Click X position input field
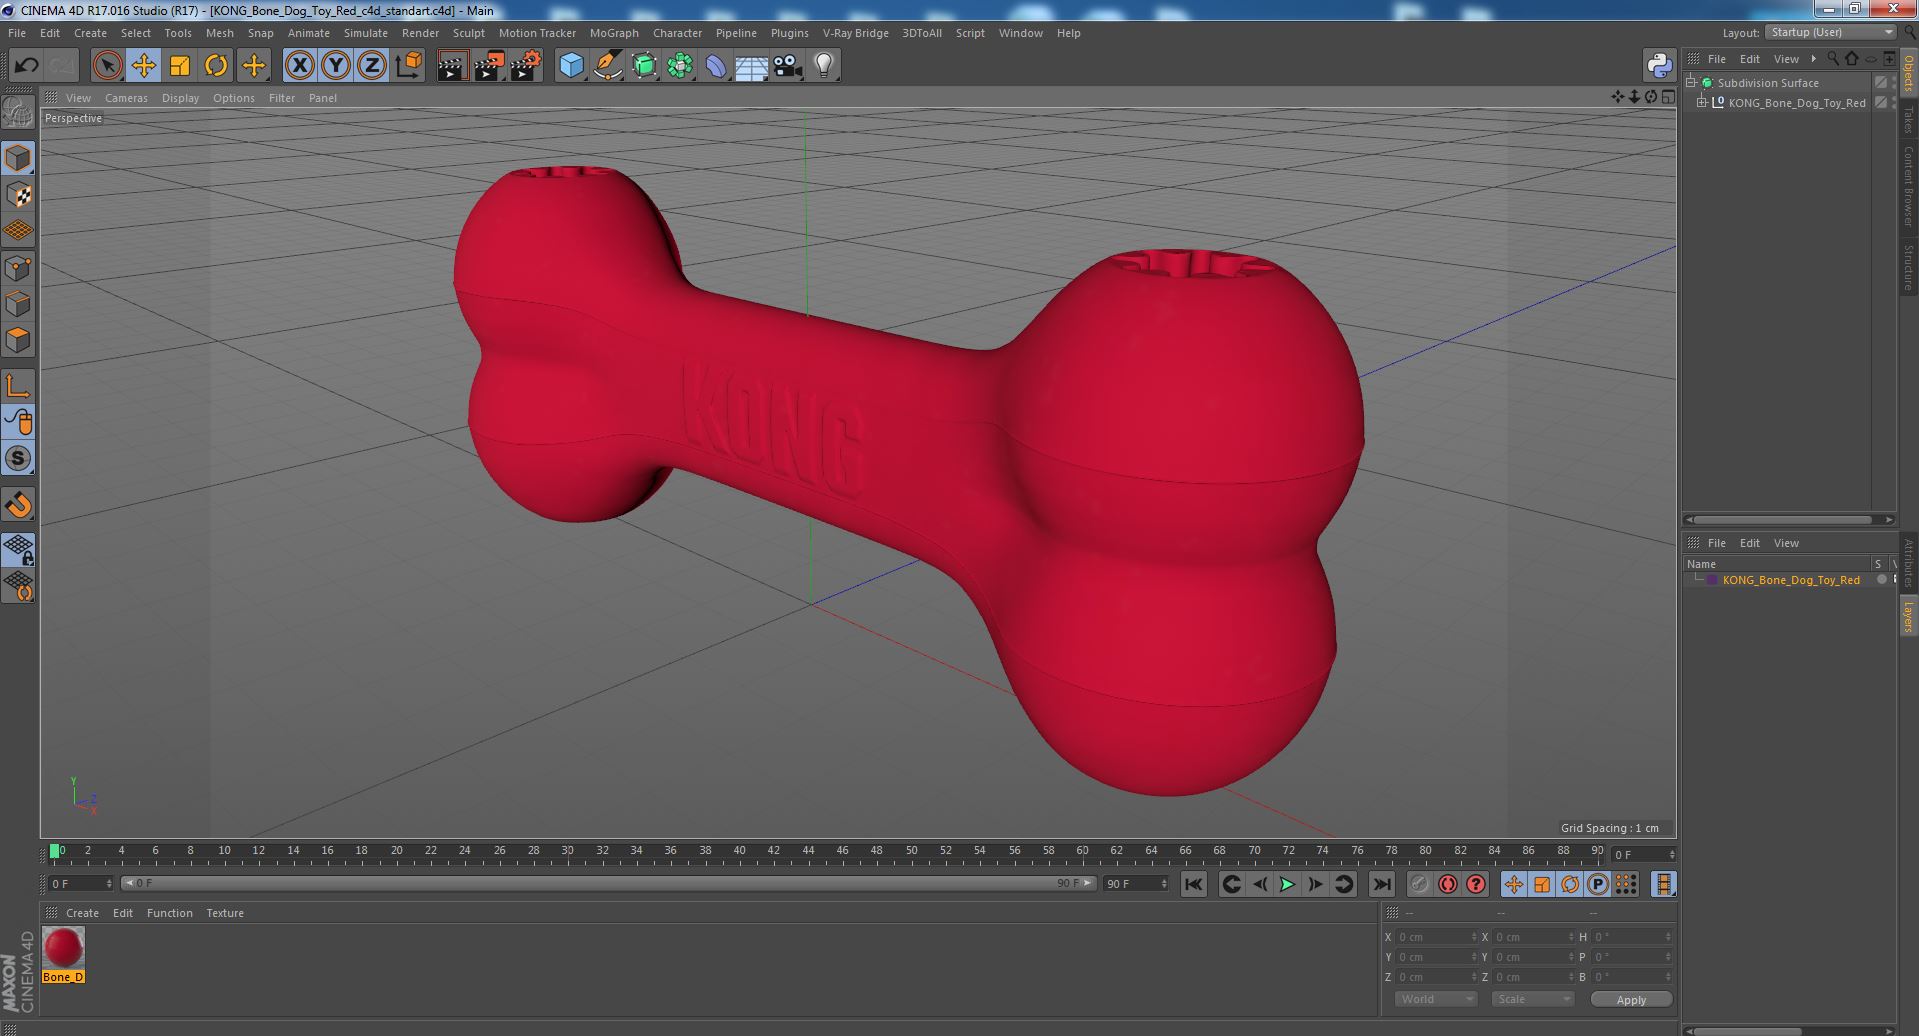 coord(1436,937)
